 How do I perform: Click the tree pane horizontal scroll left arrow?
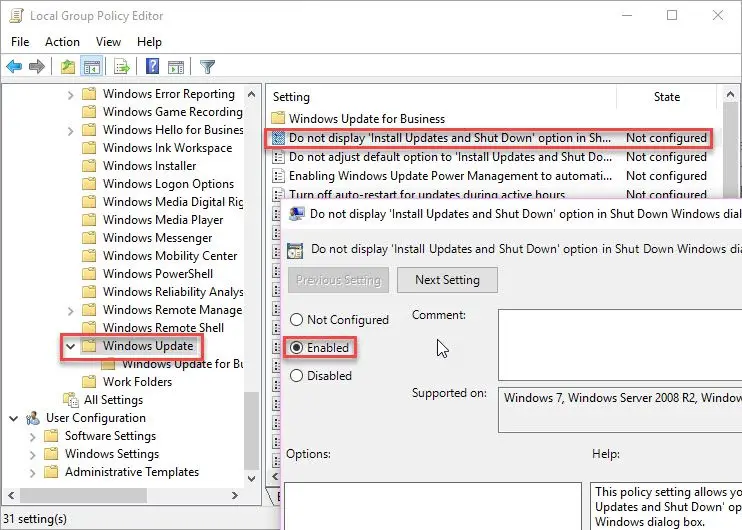[x=11, y=495]
